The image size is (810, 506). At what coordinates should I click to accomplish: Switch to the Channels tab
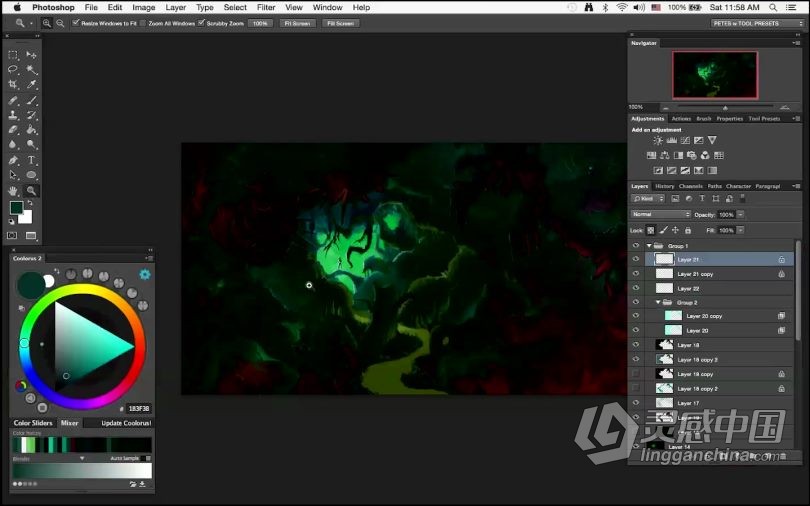(691, 186)
